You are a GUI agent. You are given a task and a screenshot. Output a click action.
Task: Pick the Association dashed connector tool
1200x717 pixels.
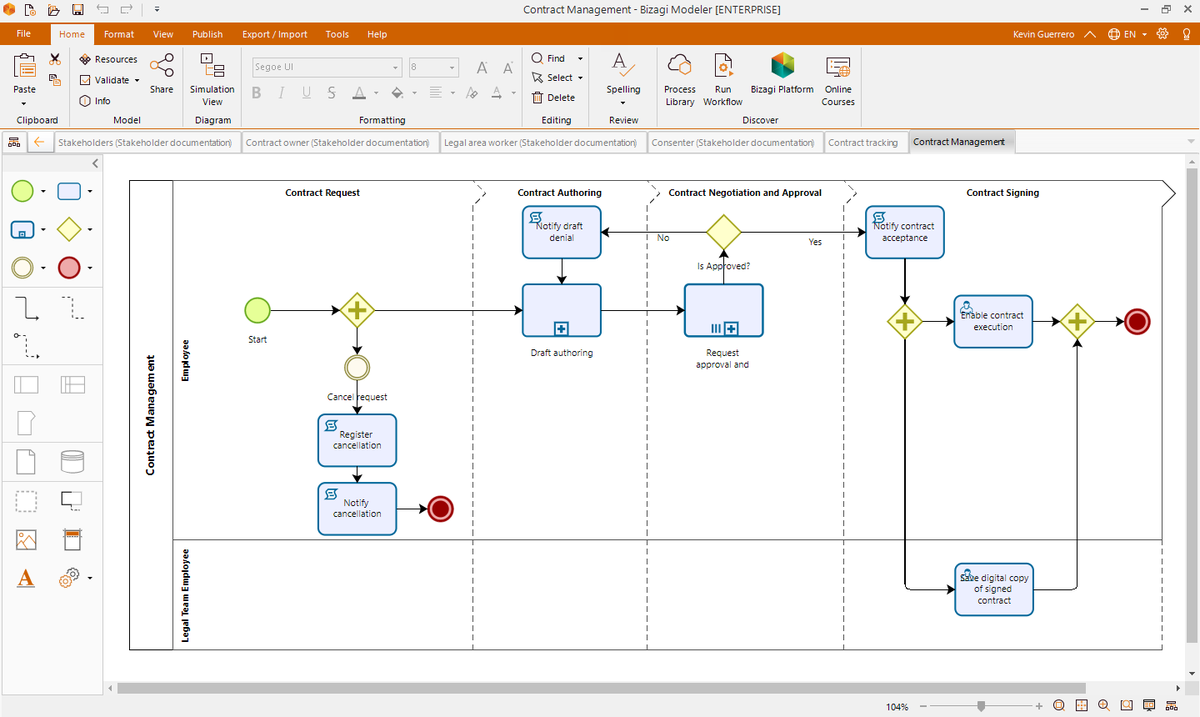tap(72, 306)
